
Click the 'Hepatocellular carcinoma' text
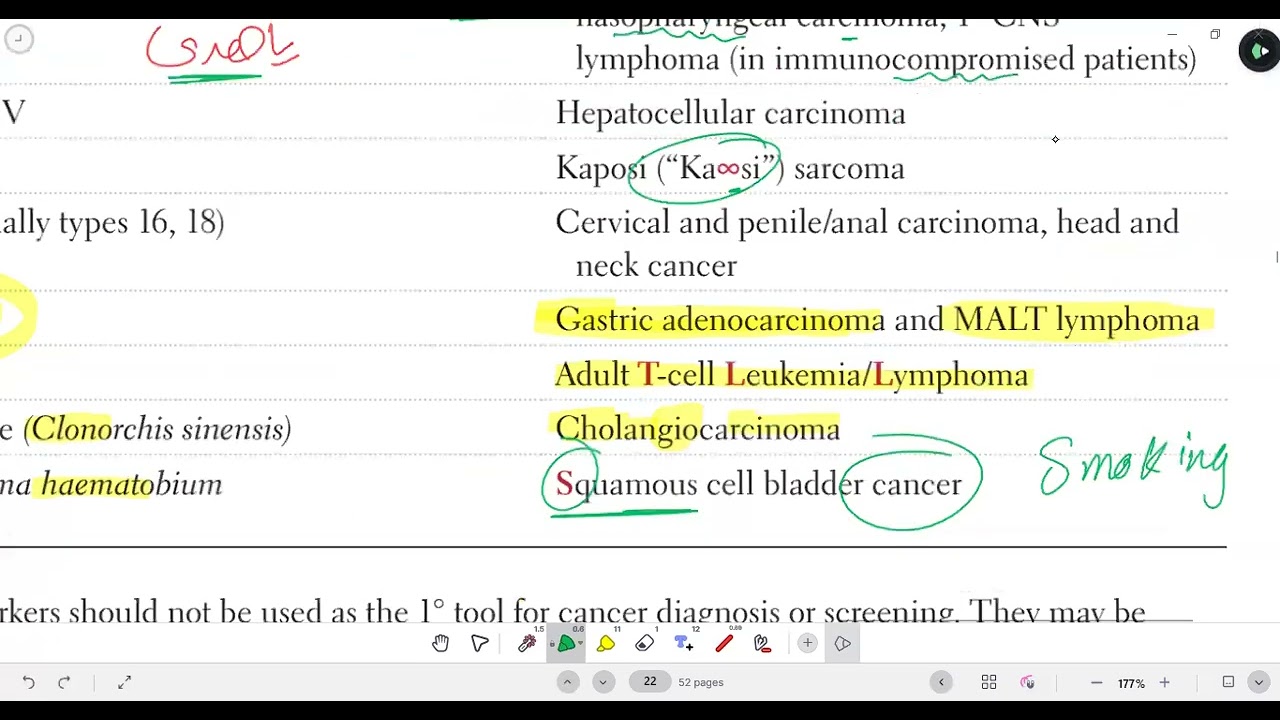coord(730,113)
